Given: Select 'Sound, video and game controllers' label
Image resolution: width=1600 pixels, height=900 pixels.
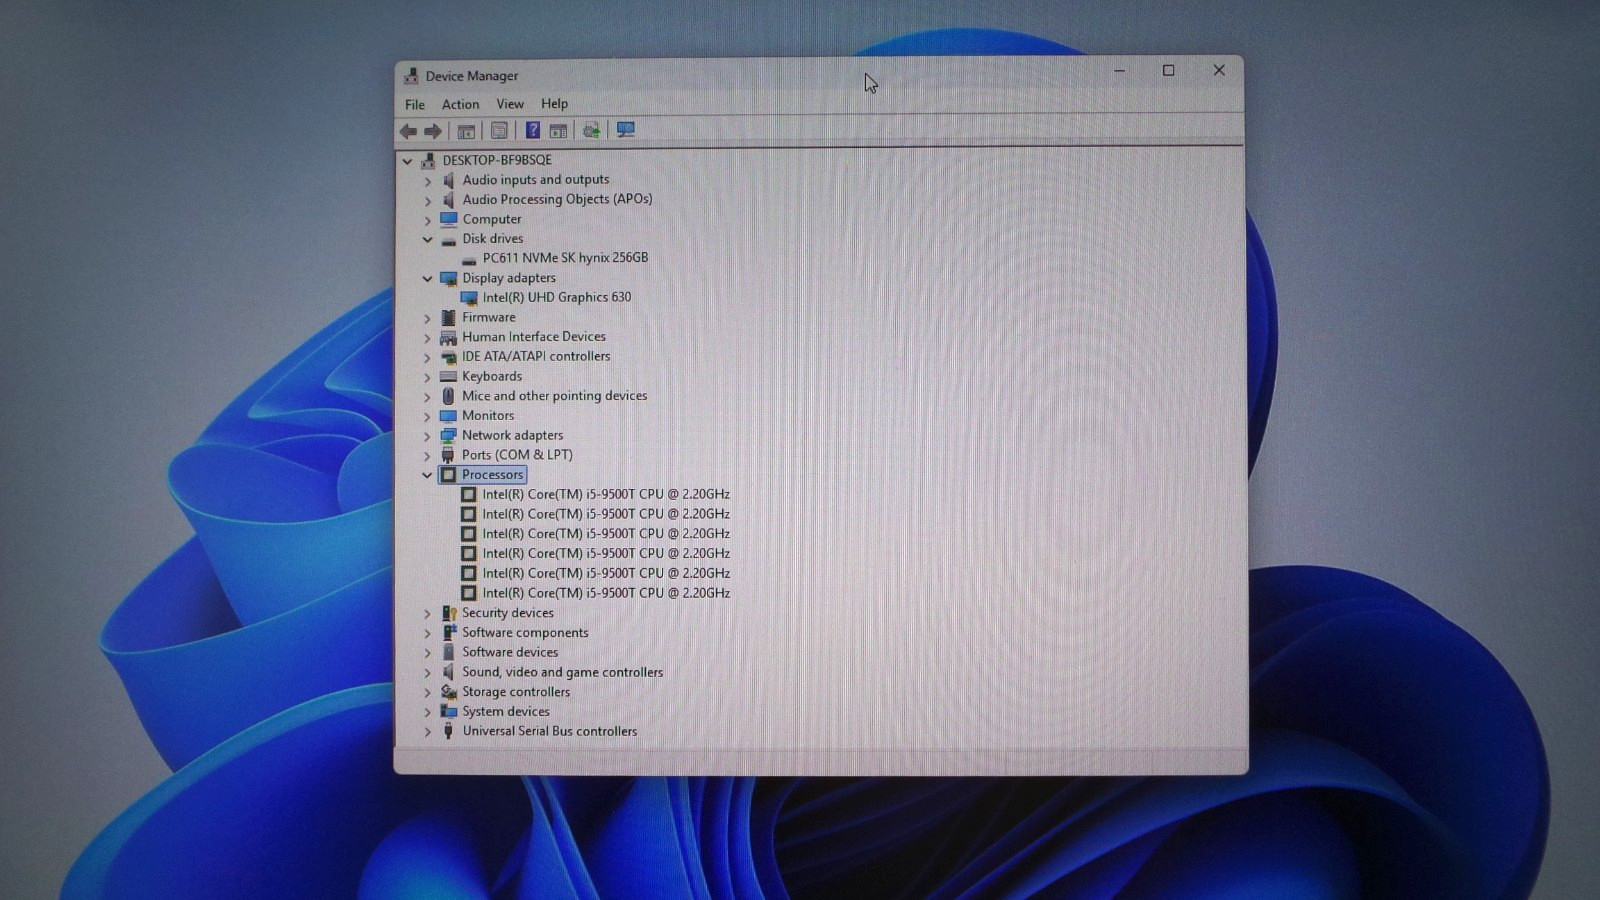Looking at the screenshot, I should click(x=562, y=672).
